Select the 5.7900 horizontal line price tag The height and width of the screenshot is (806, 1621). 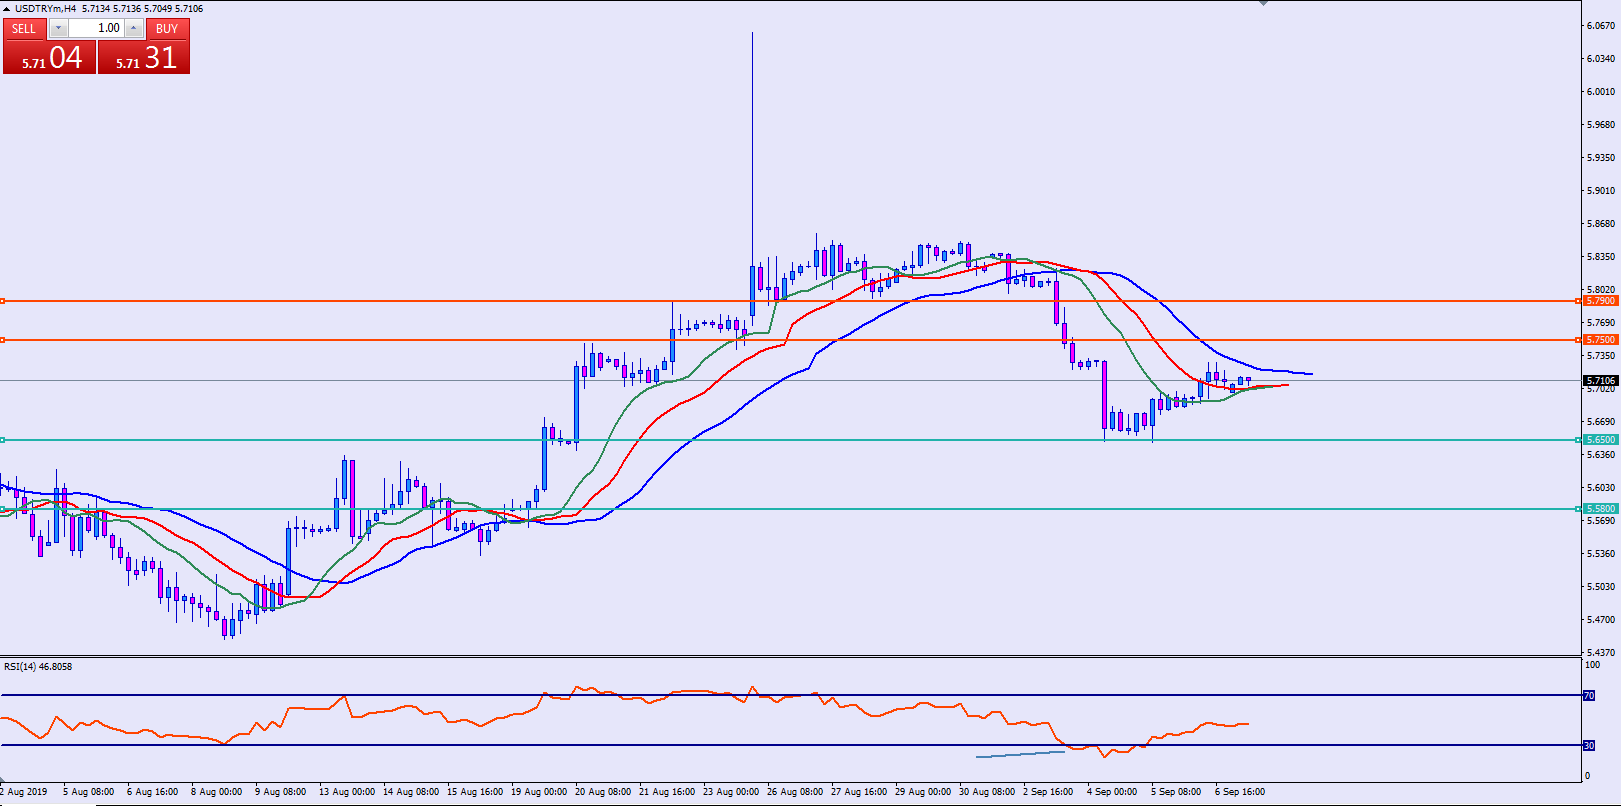coord(1600,301)
